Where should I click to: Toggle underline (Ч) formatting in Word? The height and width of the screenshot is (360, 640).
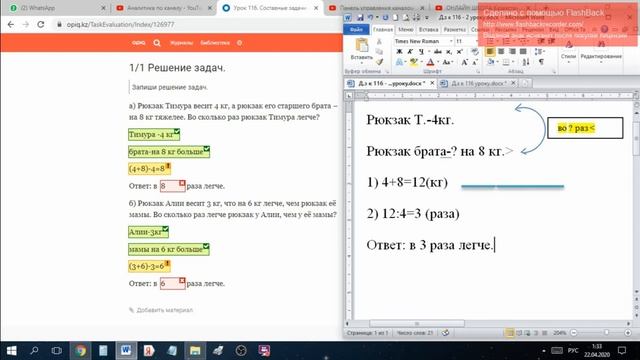point(422,51)
